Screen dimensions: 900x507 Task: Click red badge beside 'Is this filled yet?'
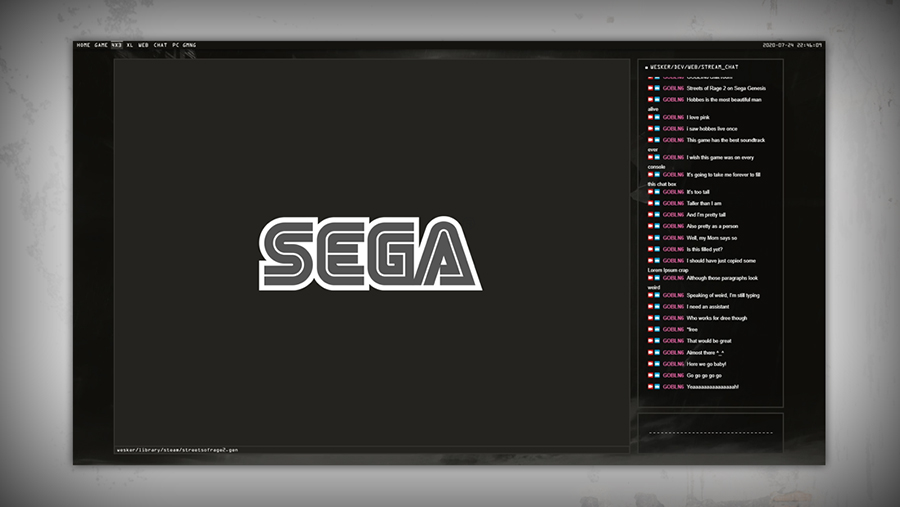click(650, 249)
